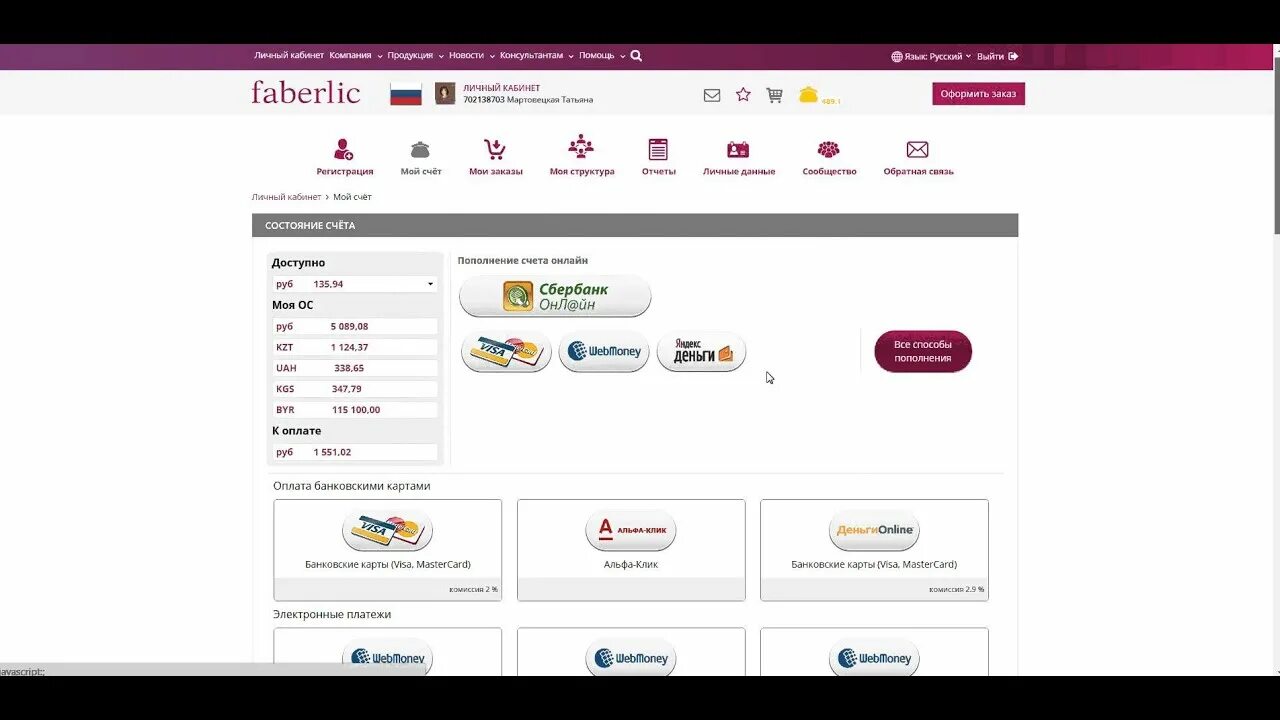This screenshot has width=1280, height=720.
Task: Click the Личный кабинет breadcrumb link
Action: point(286,197)
